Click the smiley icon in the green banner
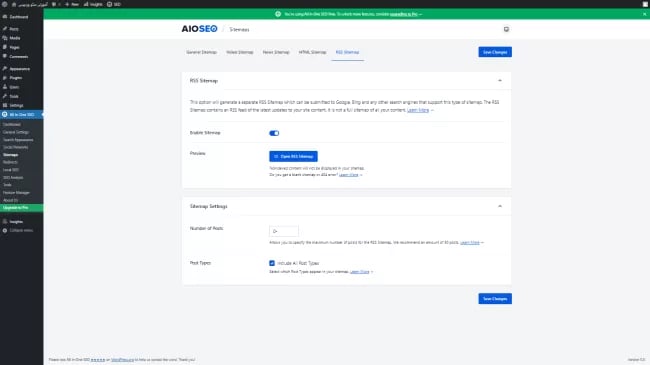 (x=278, y=14)
